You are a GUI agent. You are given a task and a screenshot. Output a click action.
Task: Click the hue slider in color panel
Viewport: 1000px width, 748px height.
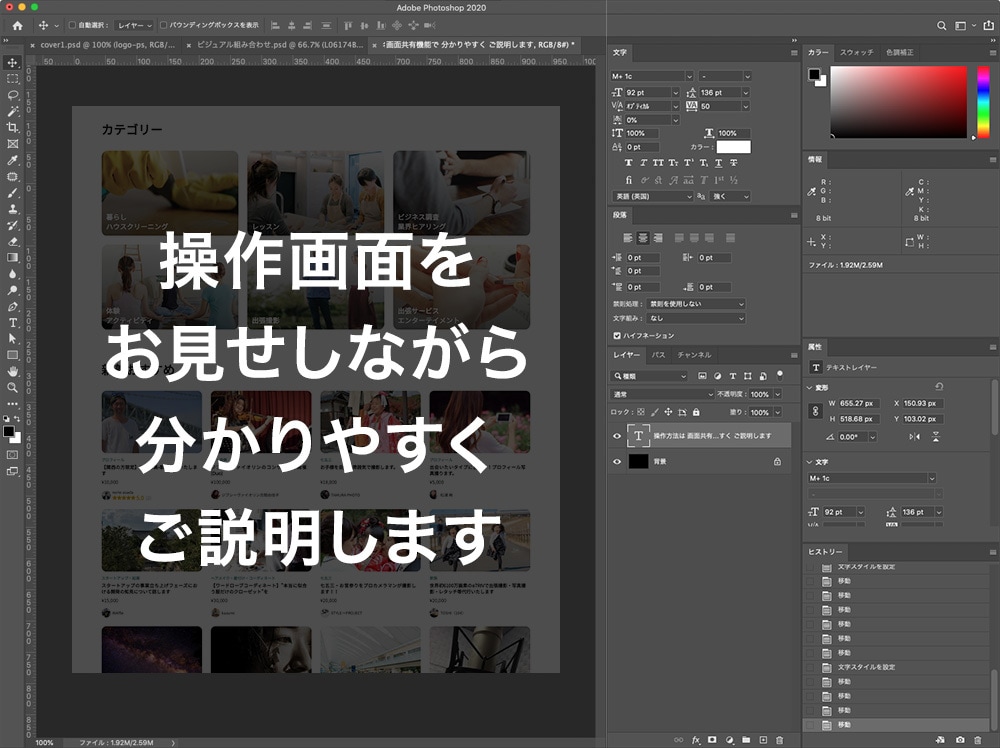point(983,102)
